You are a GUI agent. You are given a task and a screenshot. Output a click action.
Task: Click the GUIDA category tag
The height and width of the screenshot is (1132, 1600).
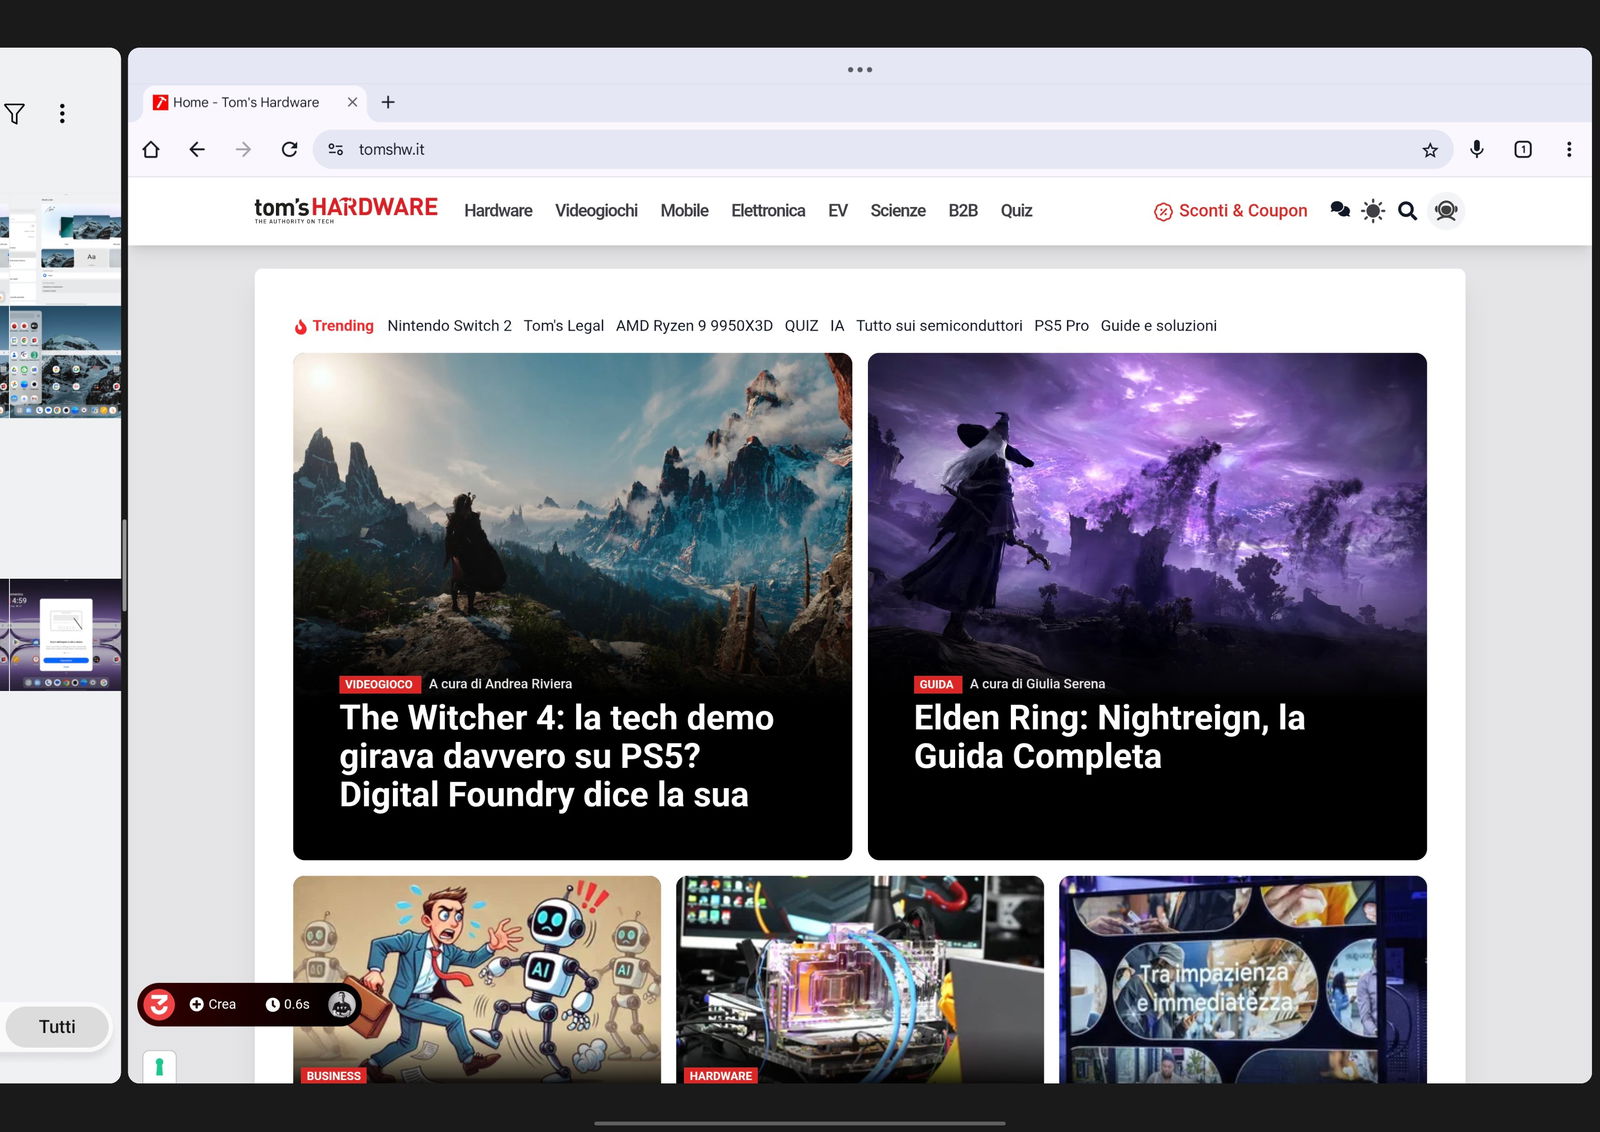point(936,684)
